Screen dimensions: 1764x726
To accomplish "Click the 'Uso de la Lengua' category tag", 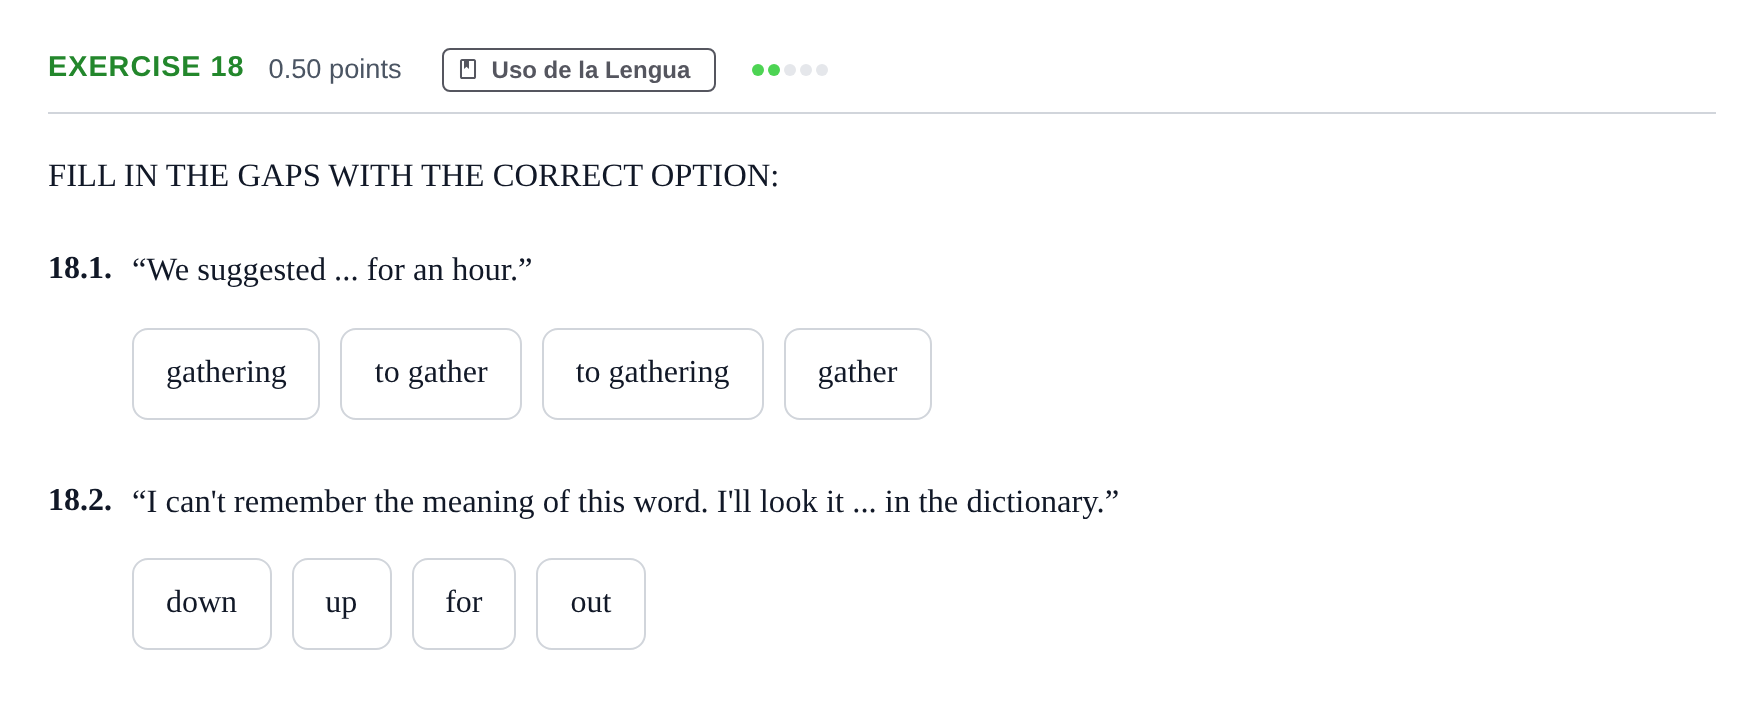I will [579, 70].
